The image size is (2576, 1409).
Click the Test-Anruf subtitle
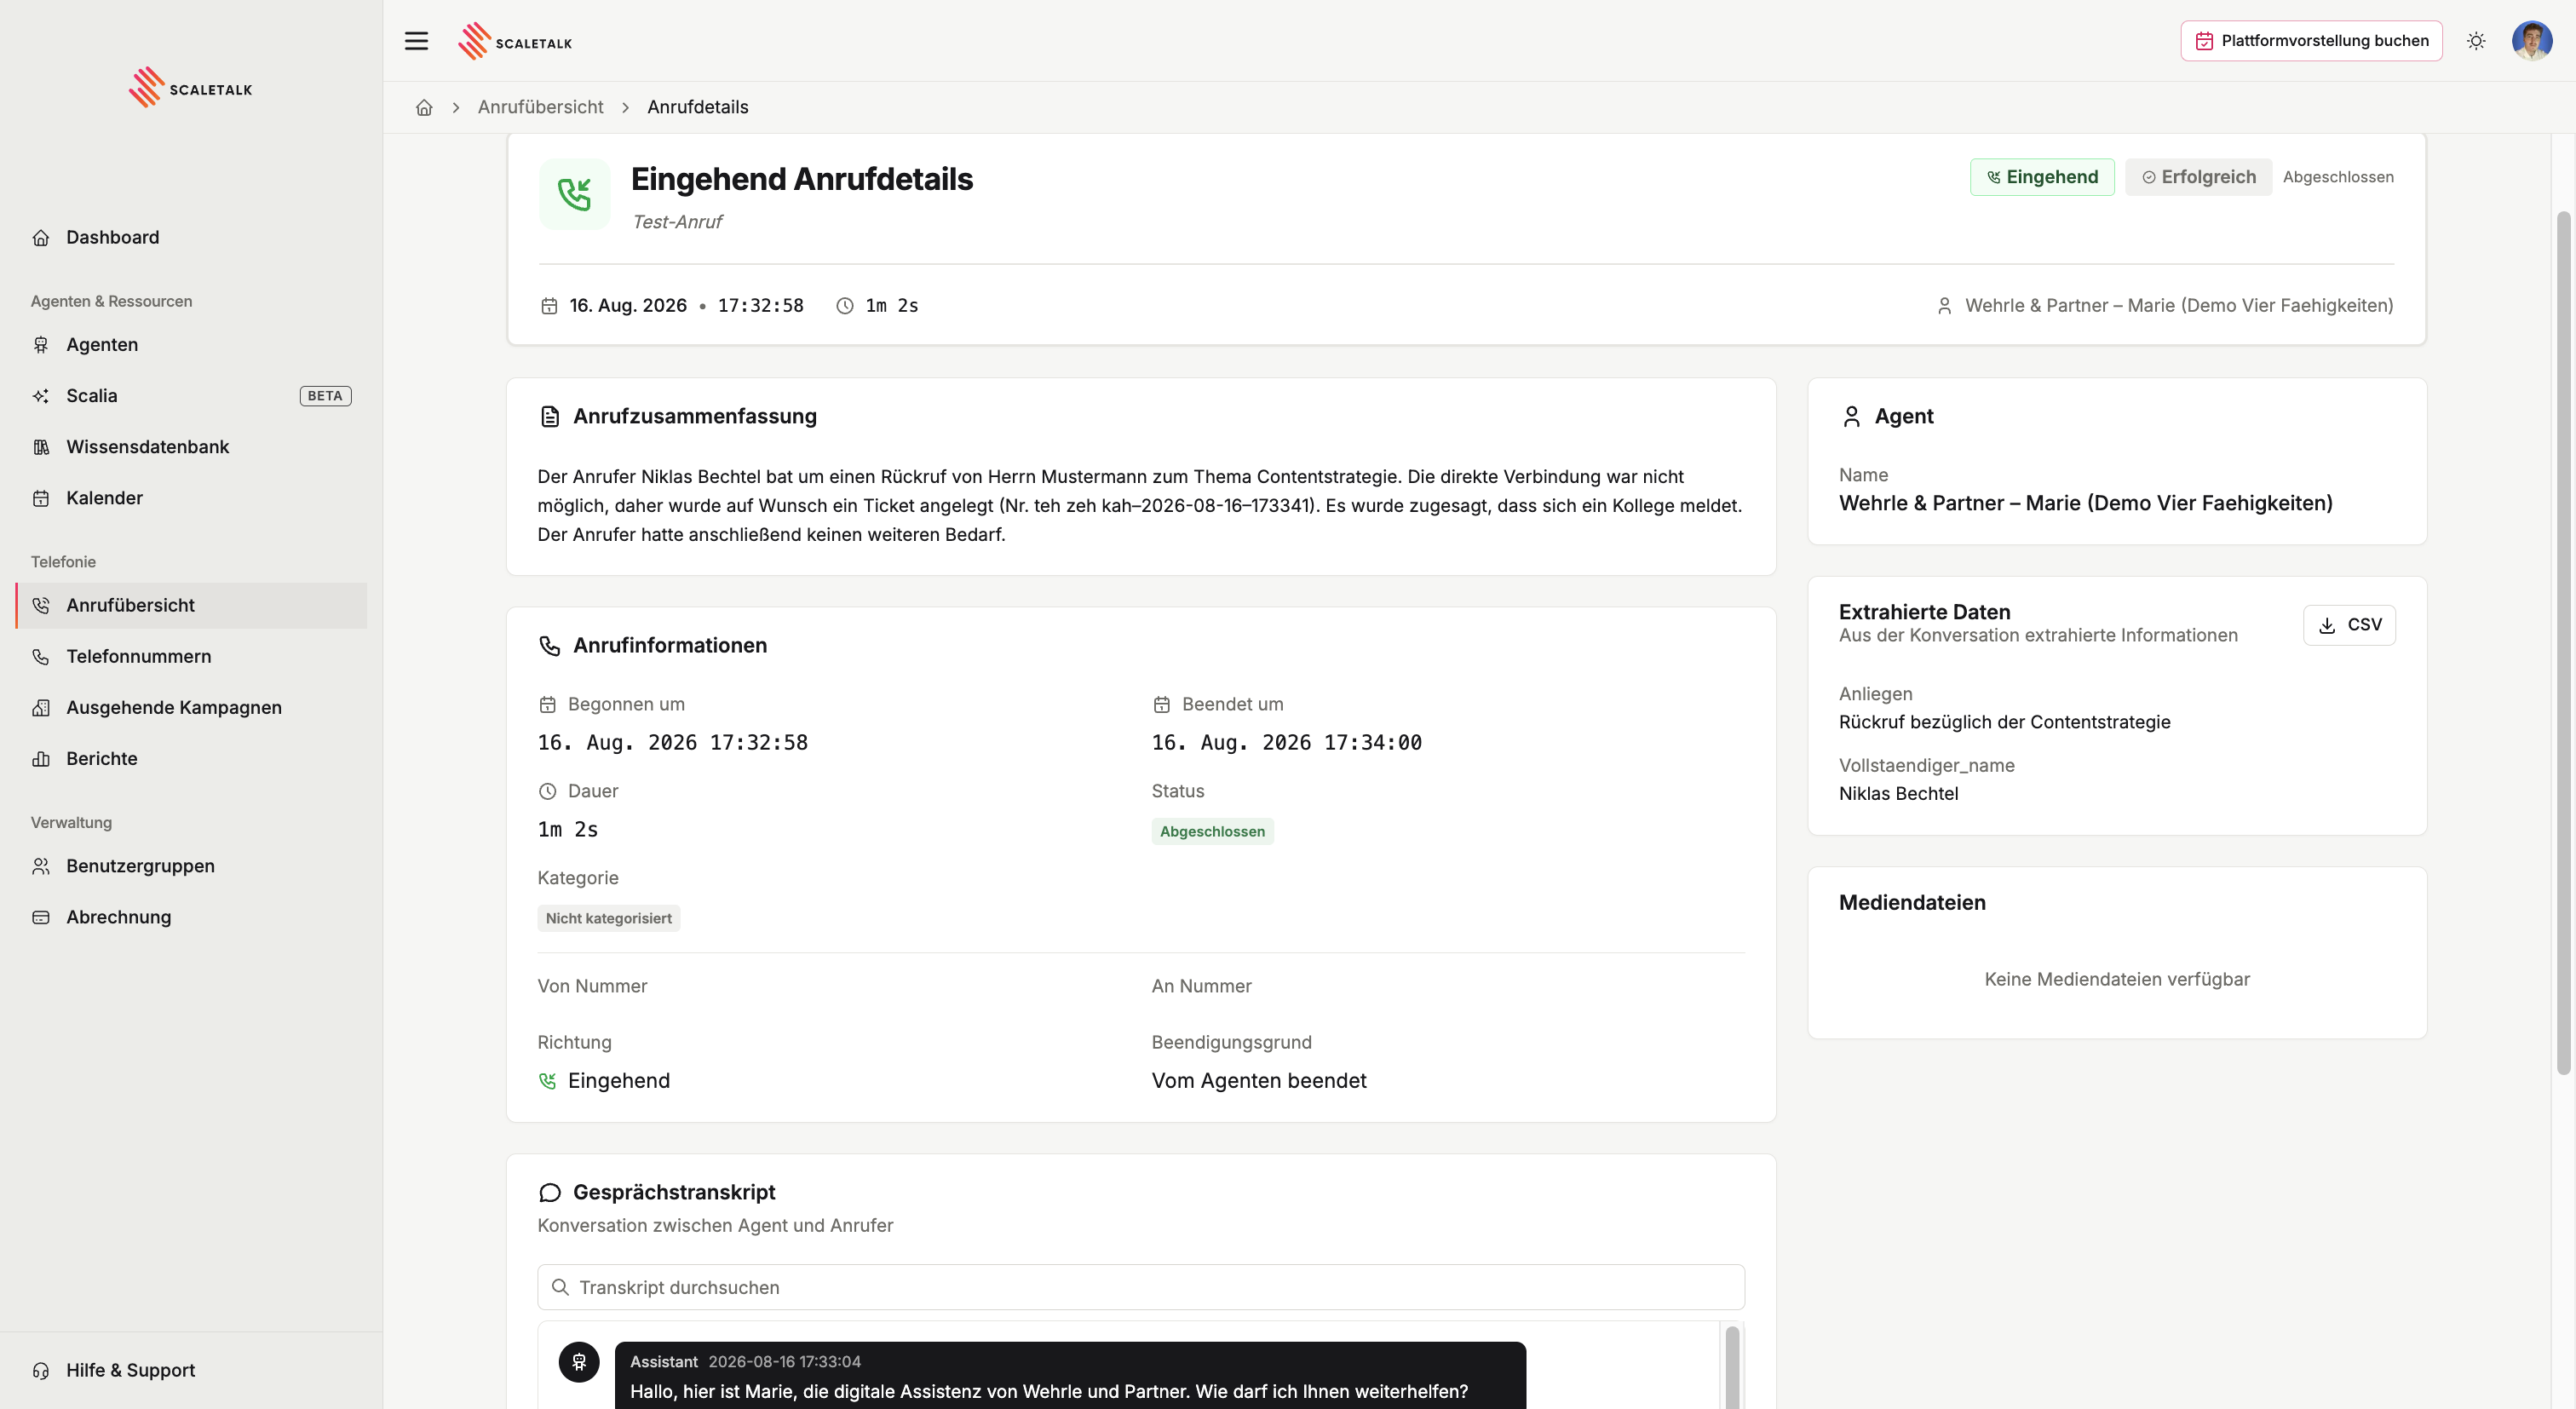677,222
